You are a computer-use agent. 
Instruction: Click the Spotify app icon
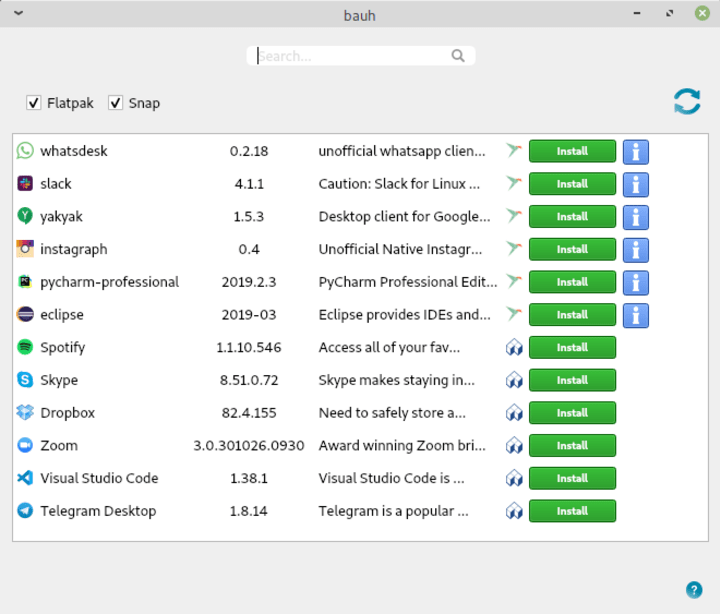tap(25, 347)
